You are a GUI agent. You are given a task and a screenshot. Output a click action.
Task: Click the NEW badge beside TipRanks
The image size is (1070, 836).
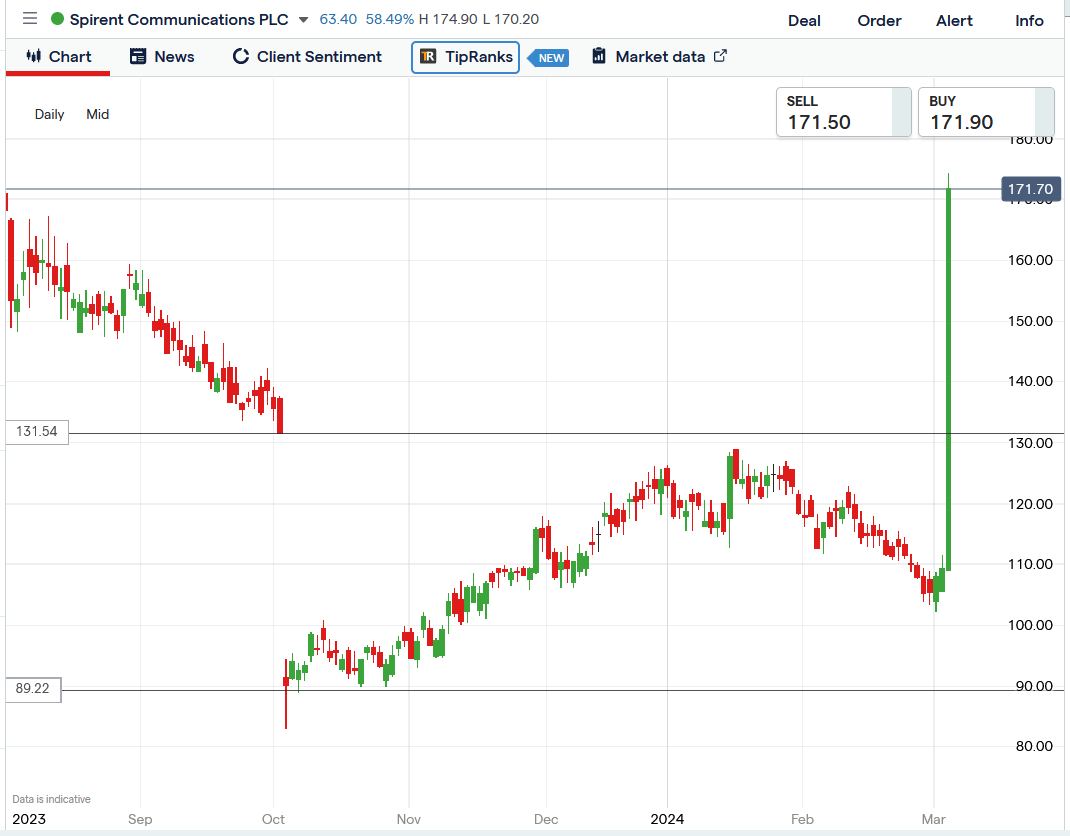click(549, 58)
